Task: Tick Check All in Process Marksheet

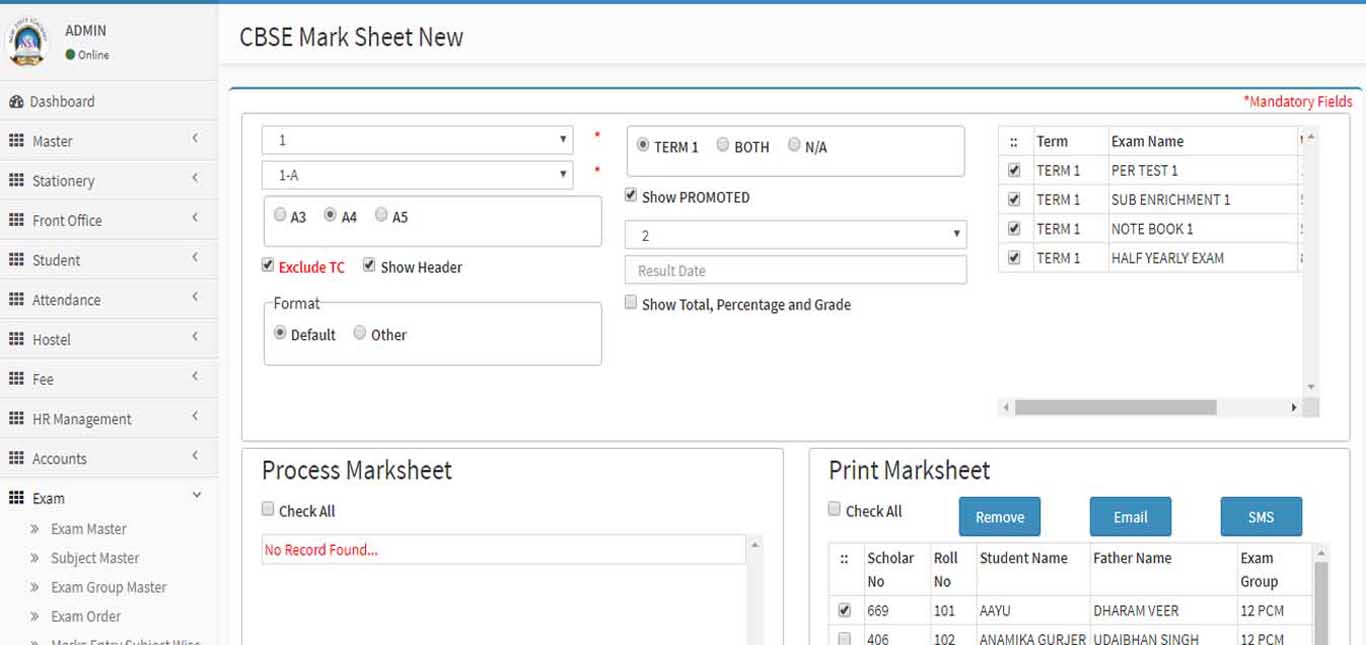Action: [x=268, y=510]
